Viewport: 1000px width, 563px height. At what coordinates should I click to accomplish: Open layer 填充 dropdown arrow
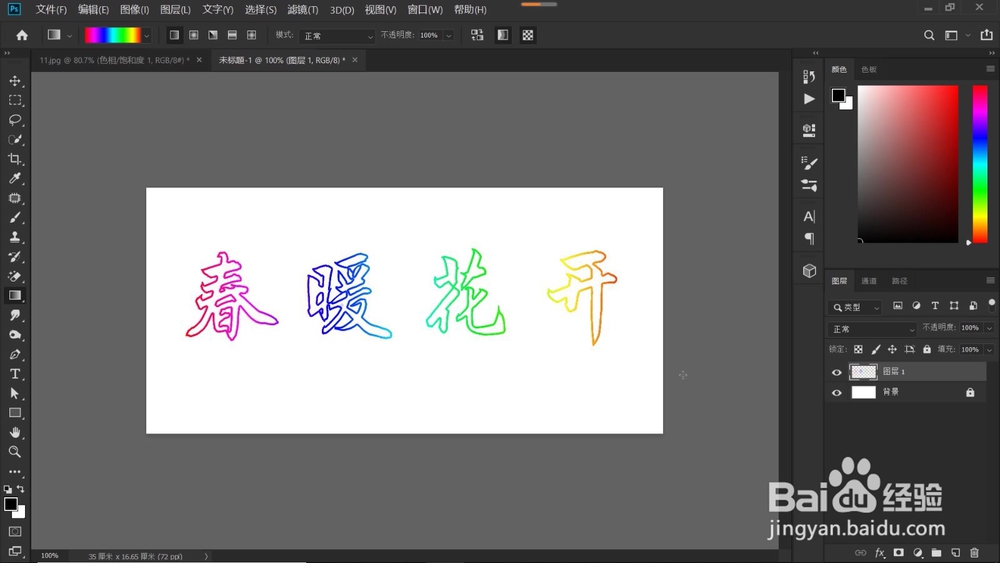[x=989, y=349]
